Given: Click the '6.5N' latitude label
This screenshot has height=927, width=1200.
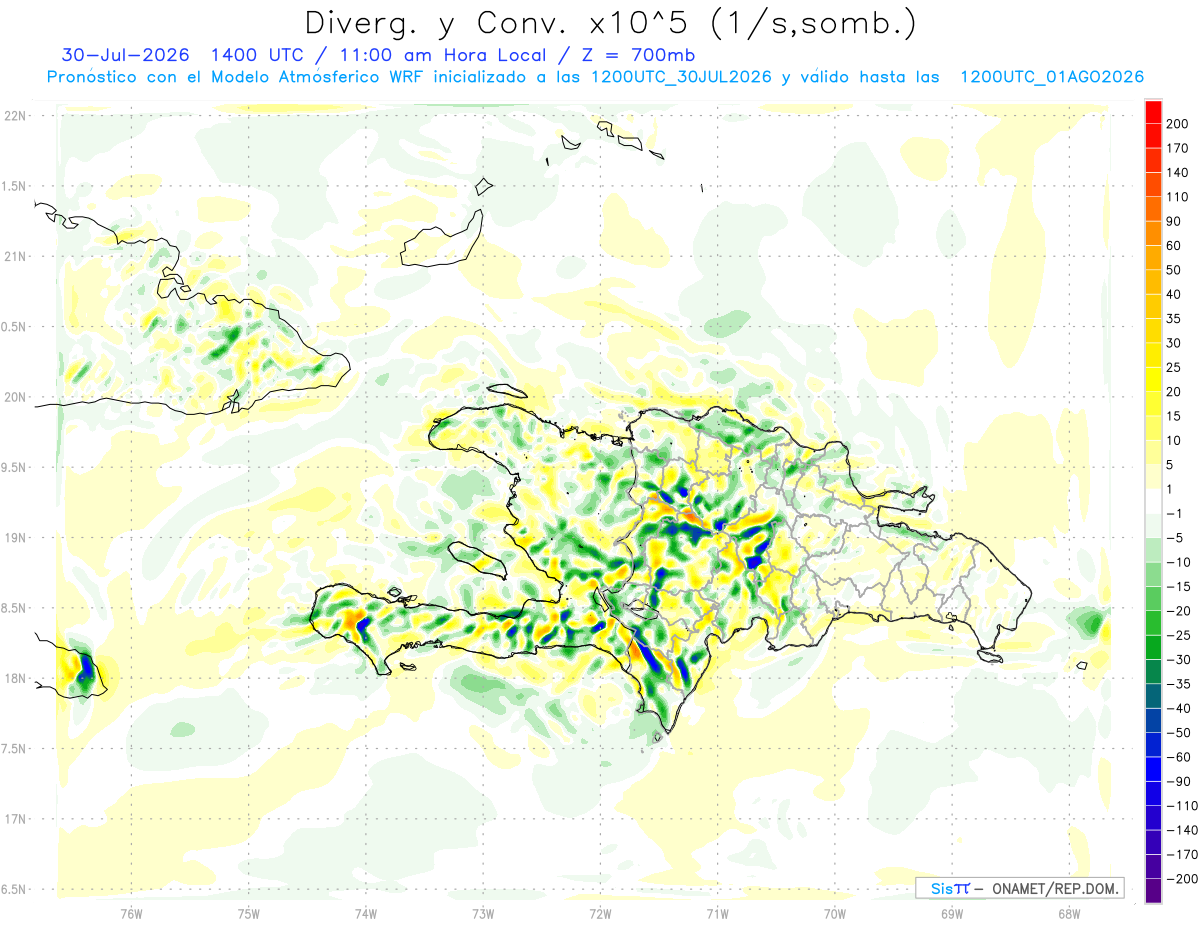Looking at the screenshot, I should (14, 889).
